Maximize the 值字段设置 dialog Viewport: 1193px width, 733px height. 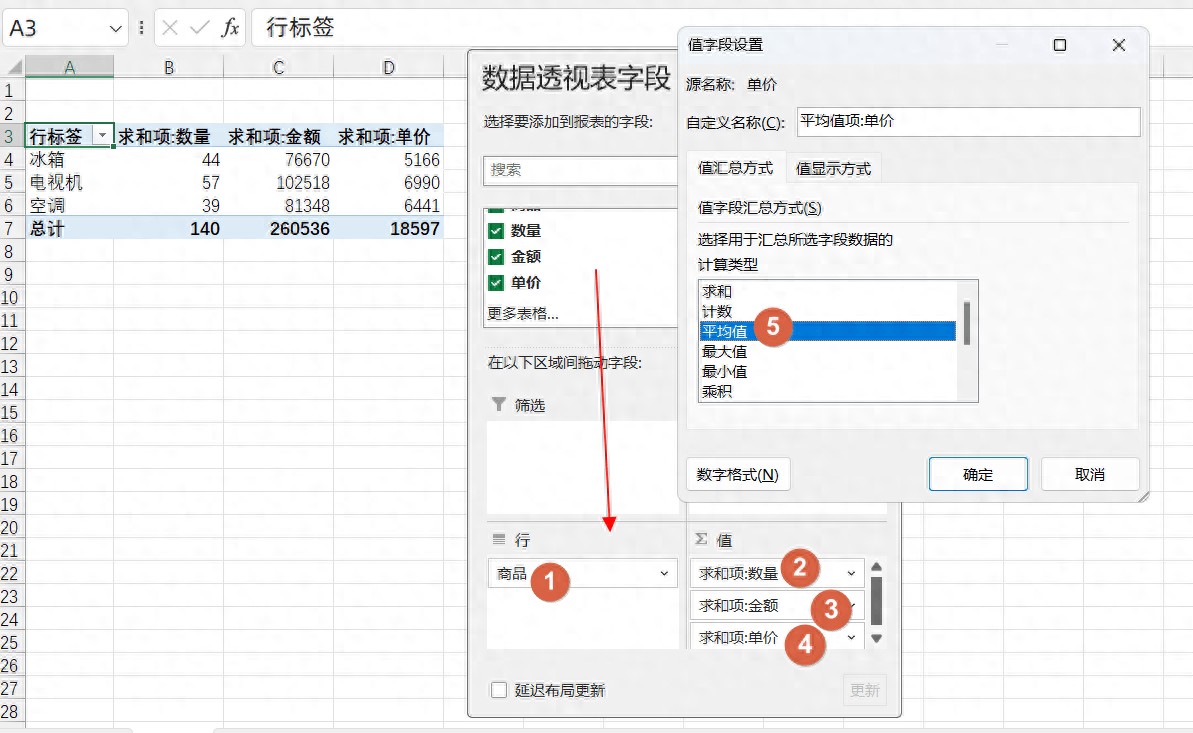pos(1060,45)
